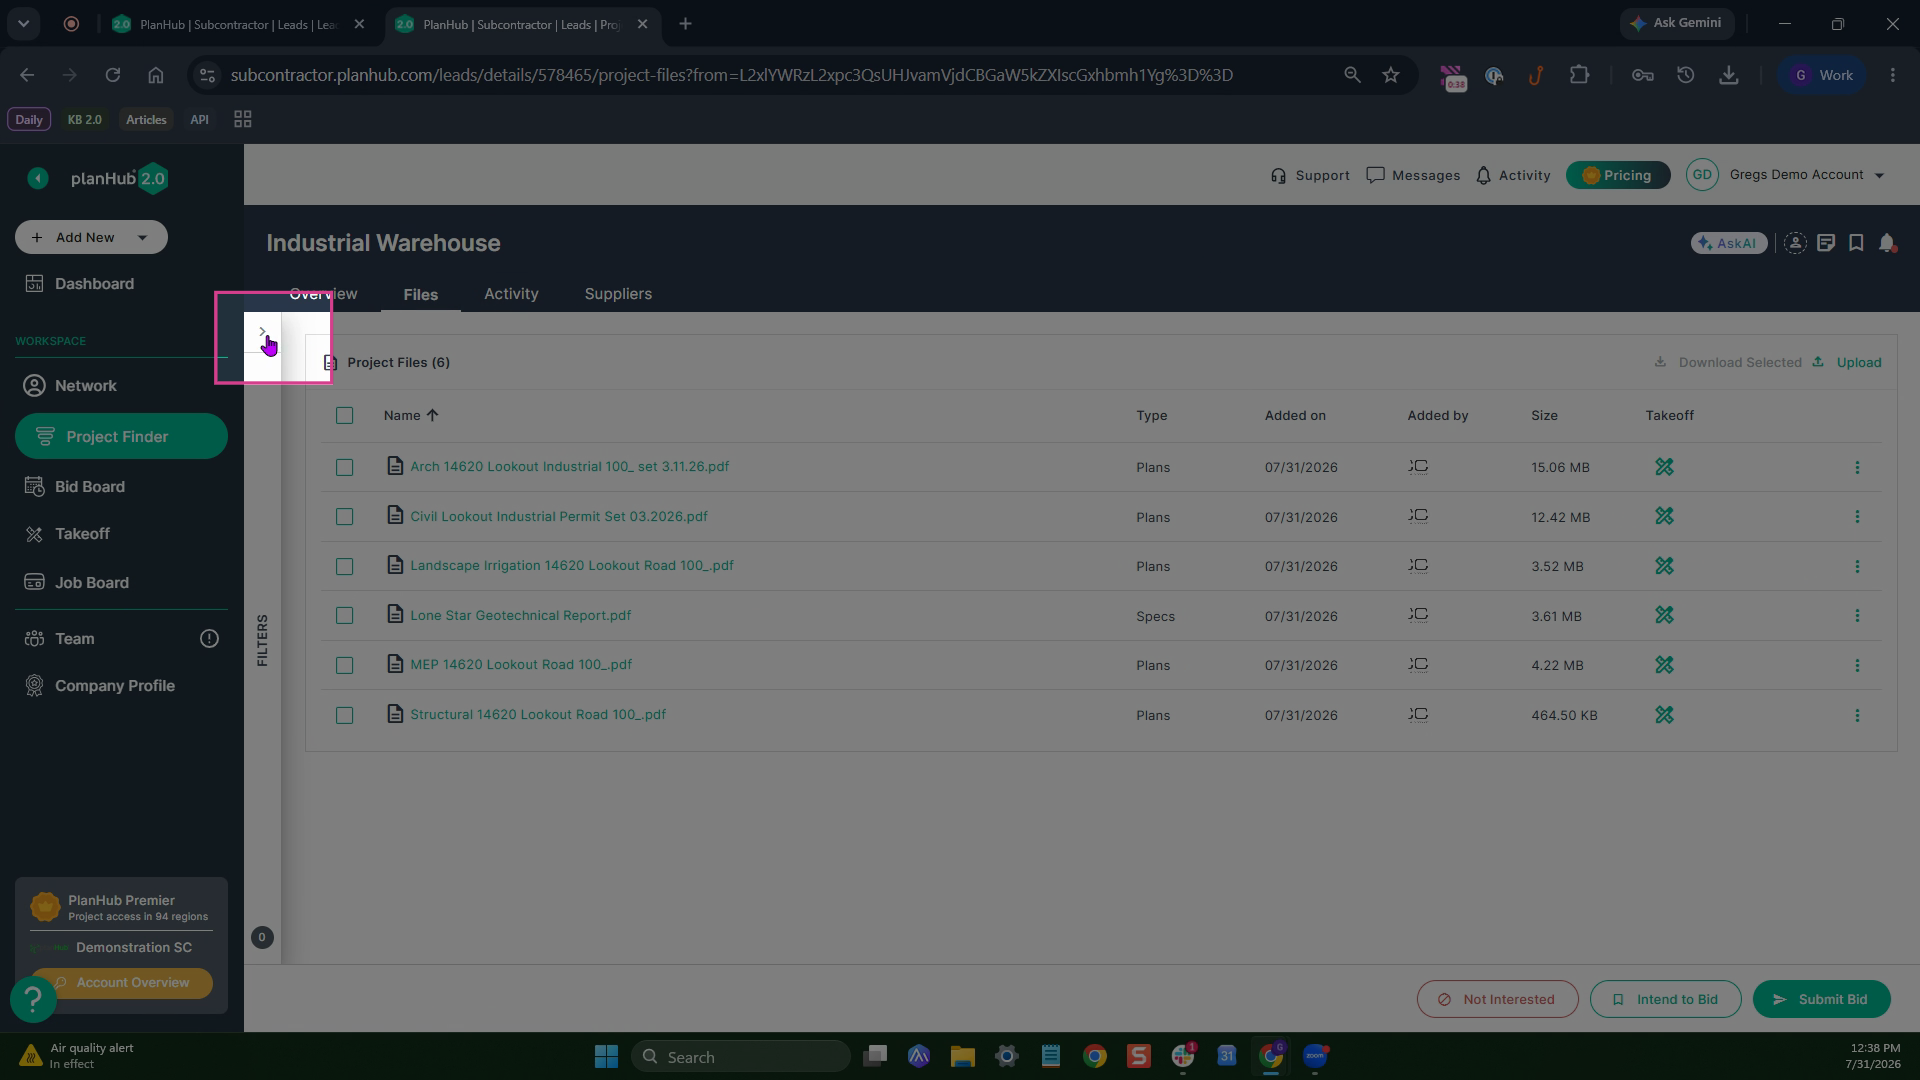Open the Activity tab of the project
This screenshot has width=1920, height=1080.
(511, 294)
